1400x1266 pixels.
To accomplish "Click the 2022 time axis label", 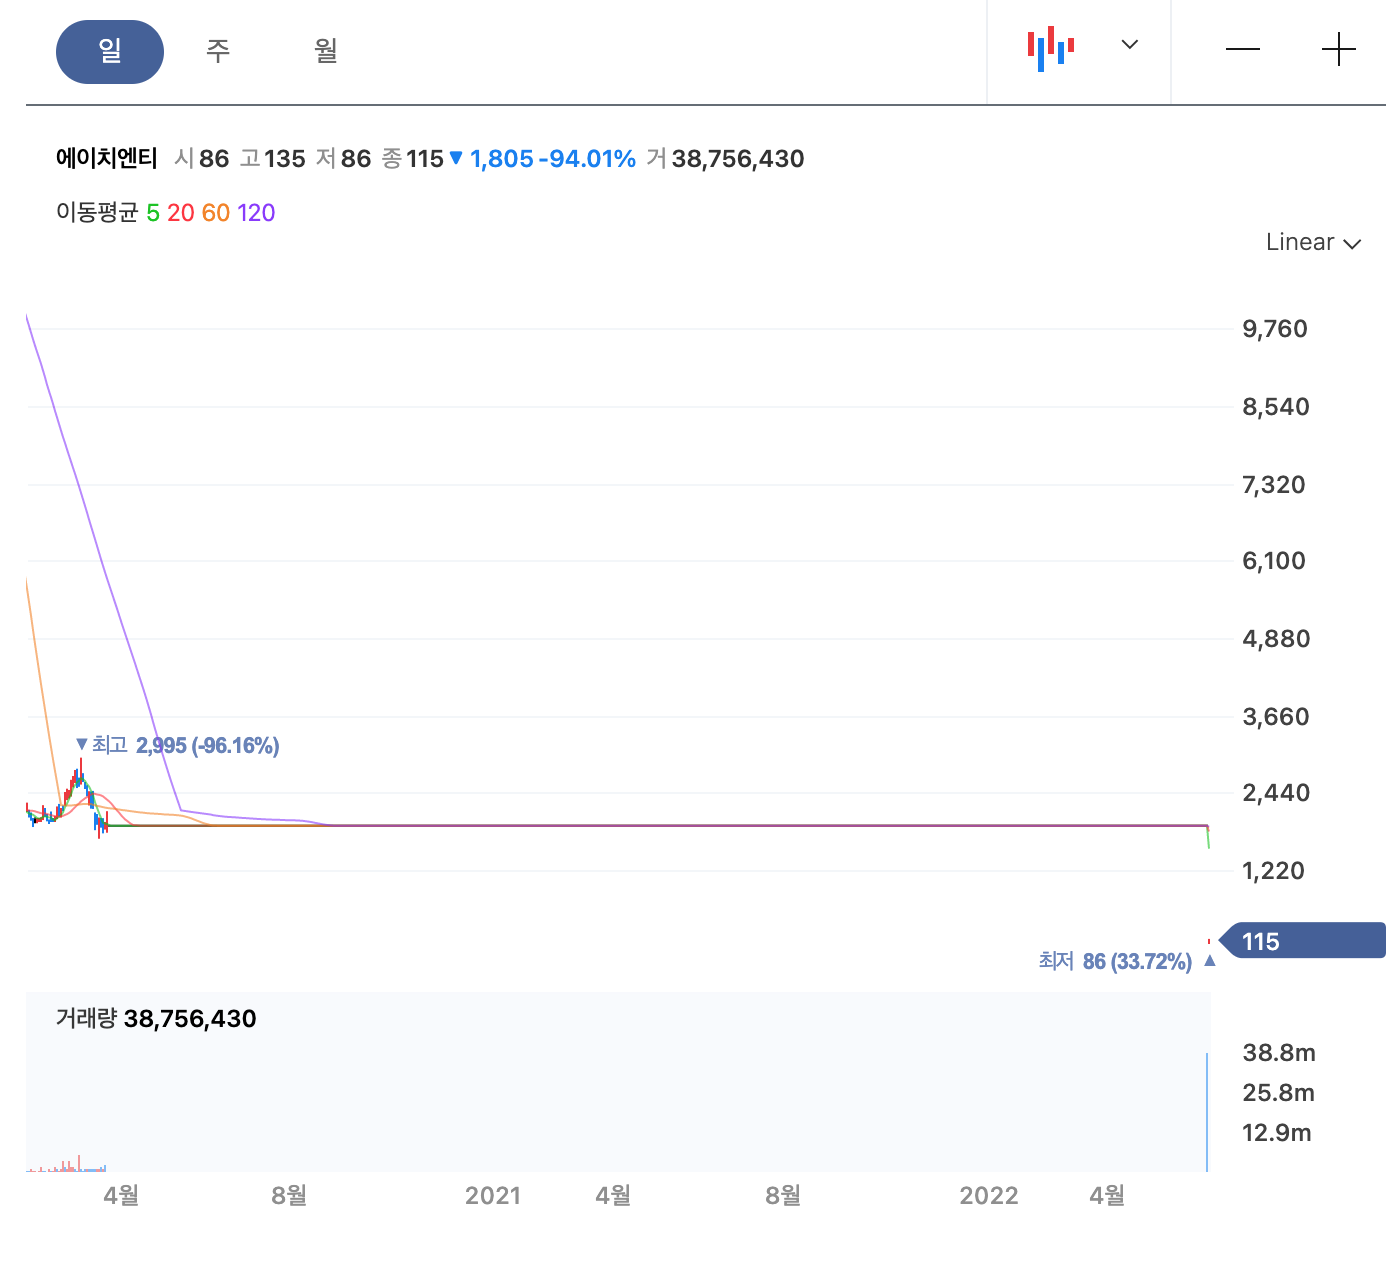I will [989, 1196].
